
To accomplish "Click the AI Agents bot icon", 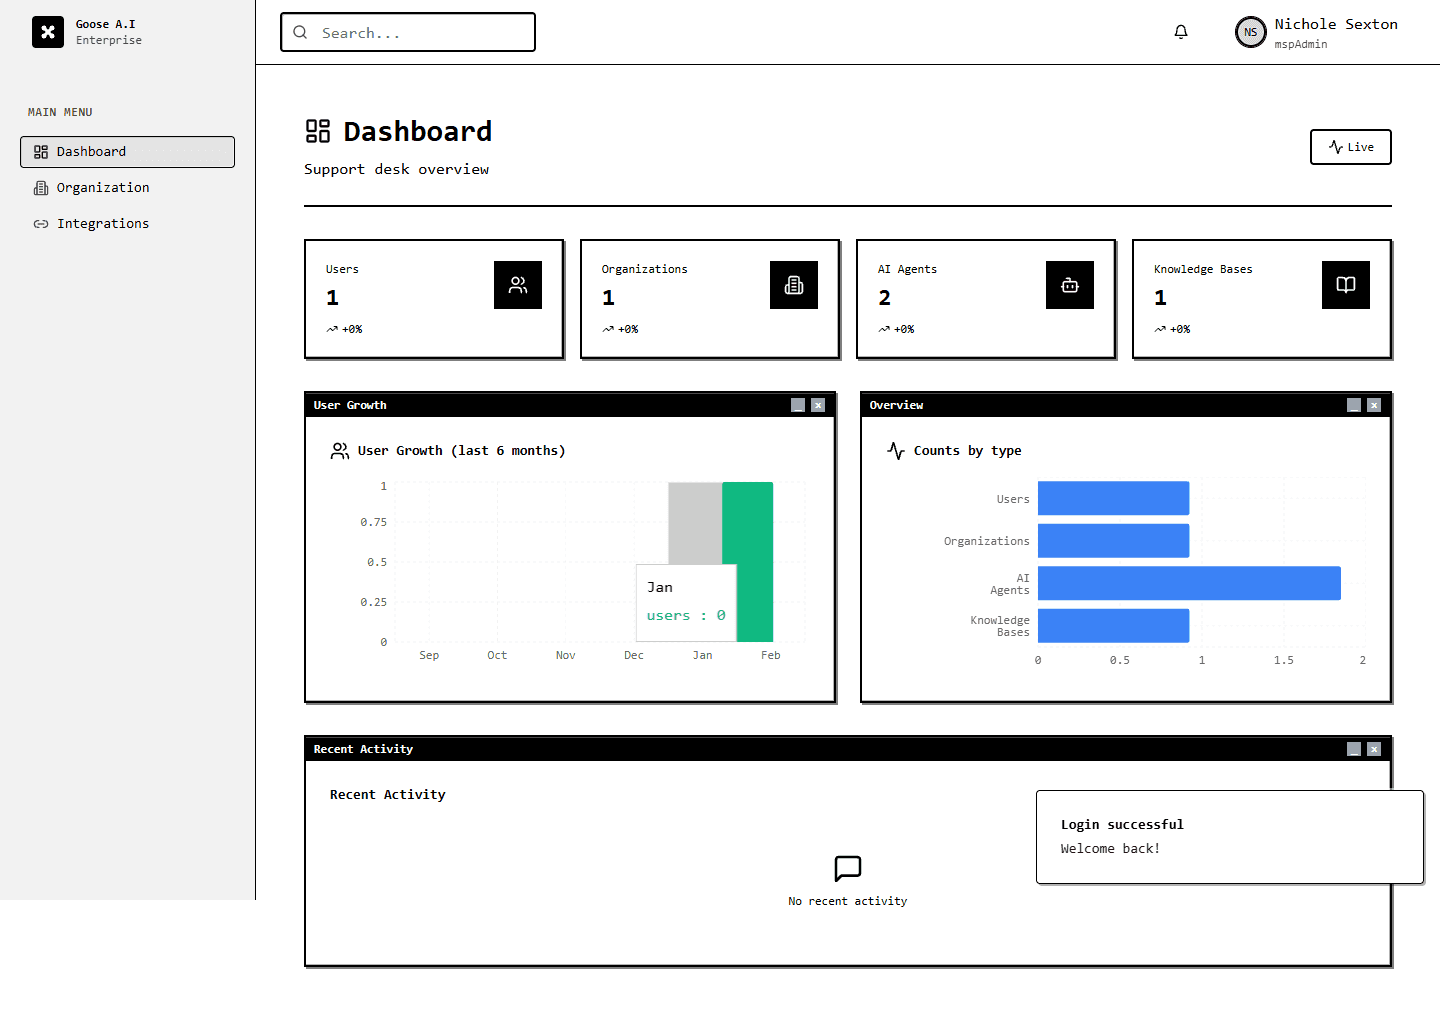I will 1070,285.
